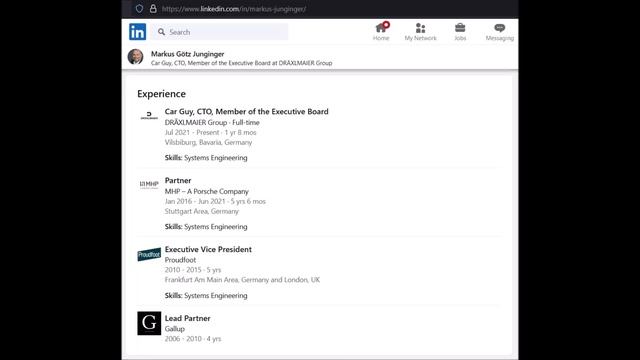Click the 2006 - 2010 · 4 yrs dates
The image size is (640, 360).
[193, 339]
